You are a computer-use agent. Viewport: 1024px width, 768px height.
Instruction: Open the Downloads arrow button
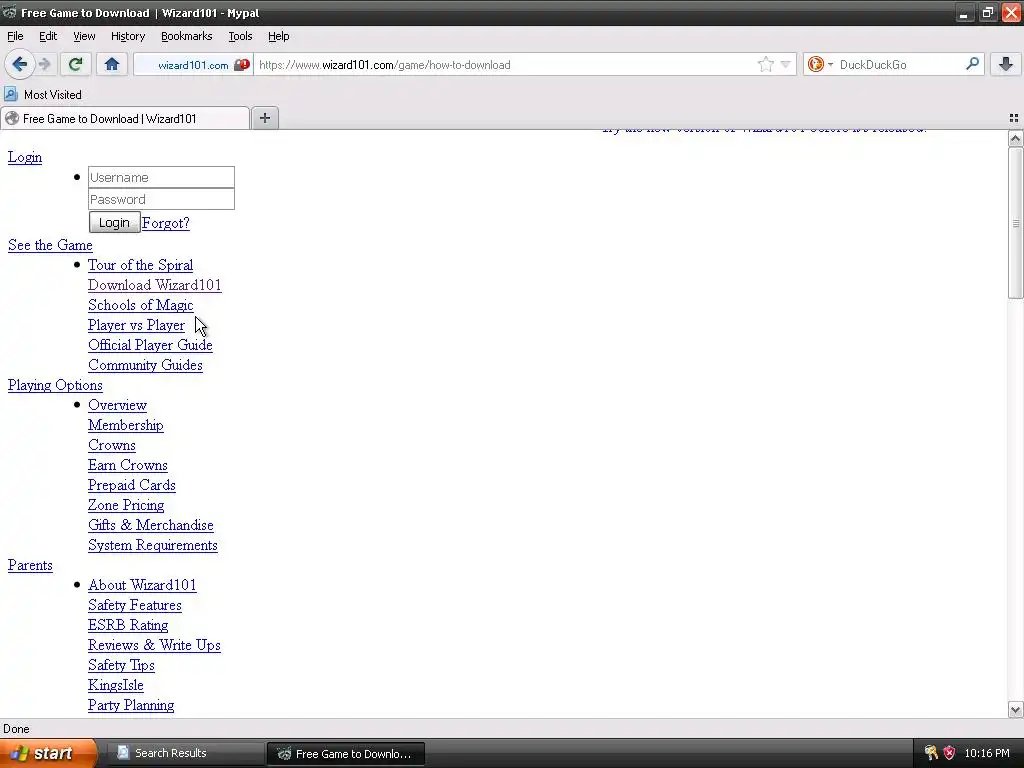(x=1006, y=64)
